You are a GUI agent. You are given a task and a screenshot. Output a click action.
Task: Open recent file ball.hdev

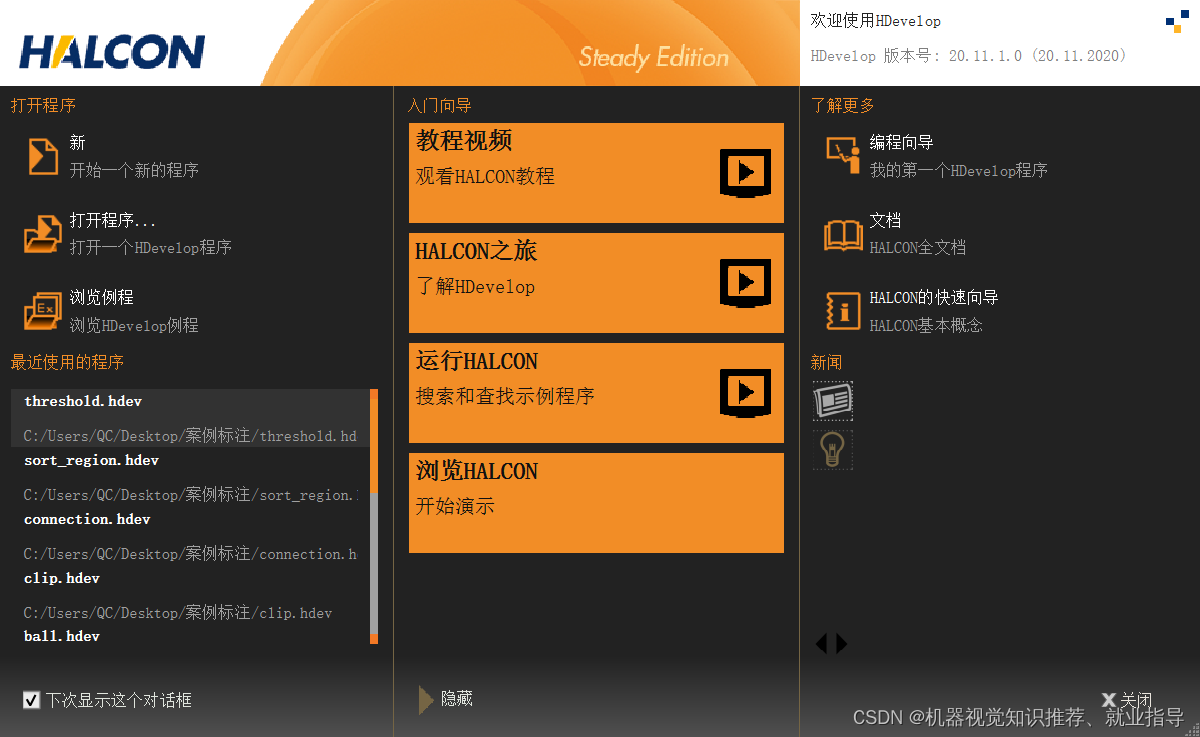(x=62, y=636)
